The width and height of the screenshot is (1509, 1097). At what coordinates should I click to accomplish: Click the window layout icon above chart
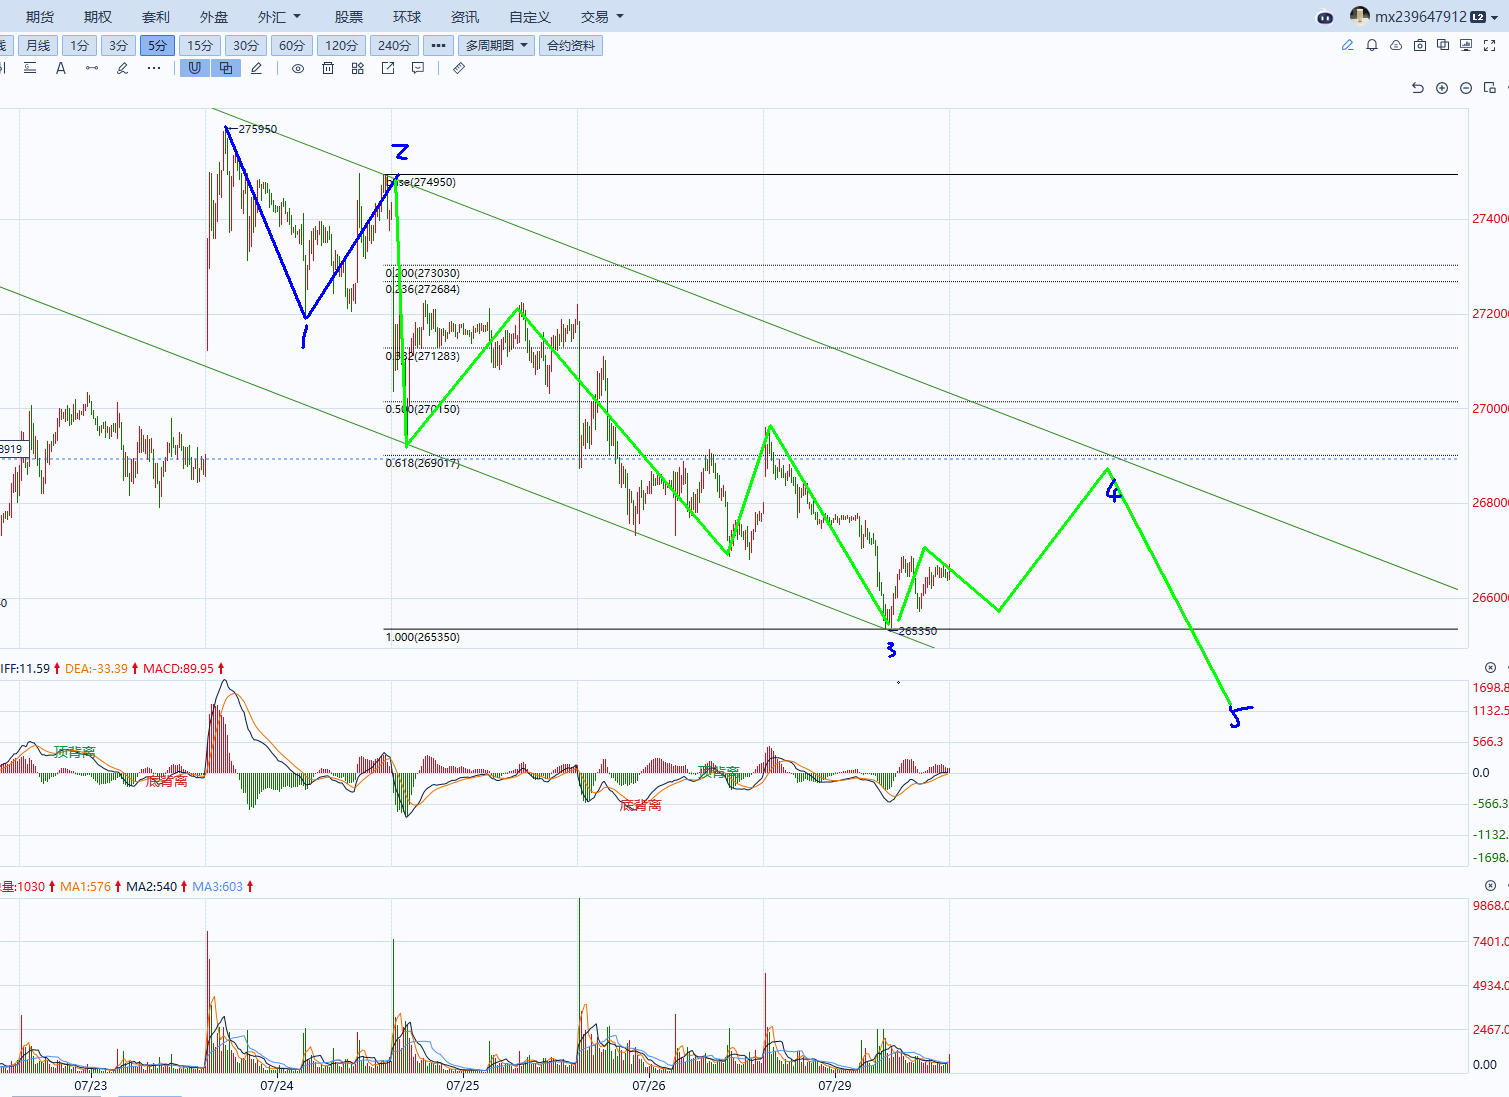click(1490, 88)
